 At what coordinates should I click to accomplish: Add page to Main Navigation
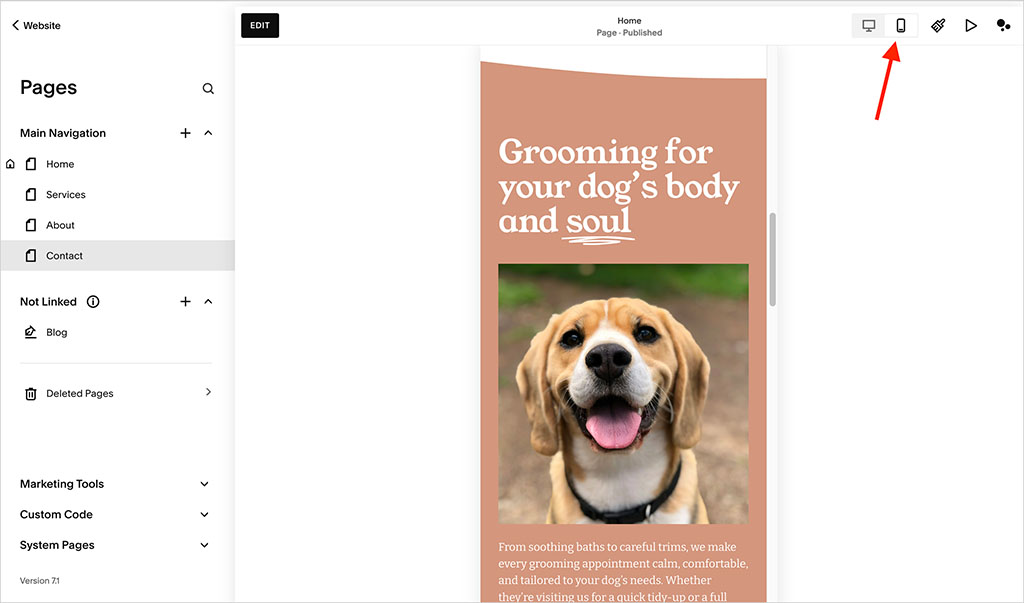(185, 133)
